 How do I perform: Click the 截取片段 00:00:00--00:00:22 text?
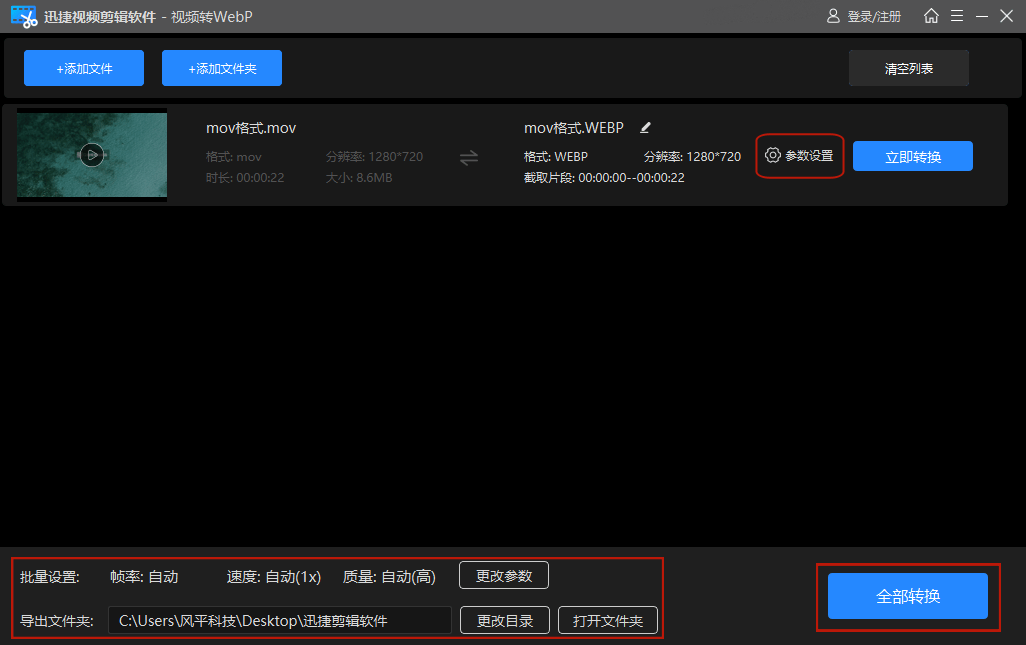[604, 178]
